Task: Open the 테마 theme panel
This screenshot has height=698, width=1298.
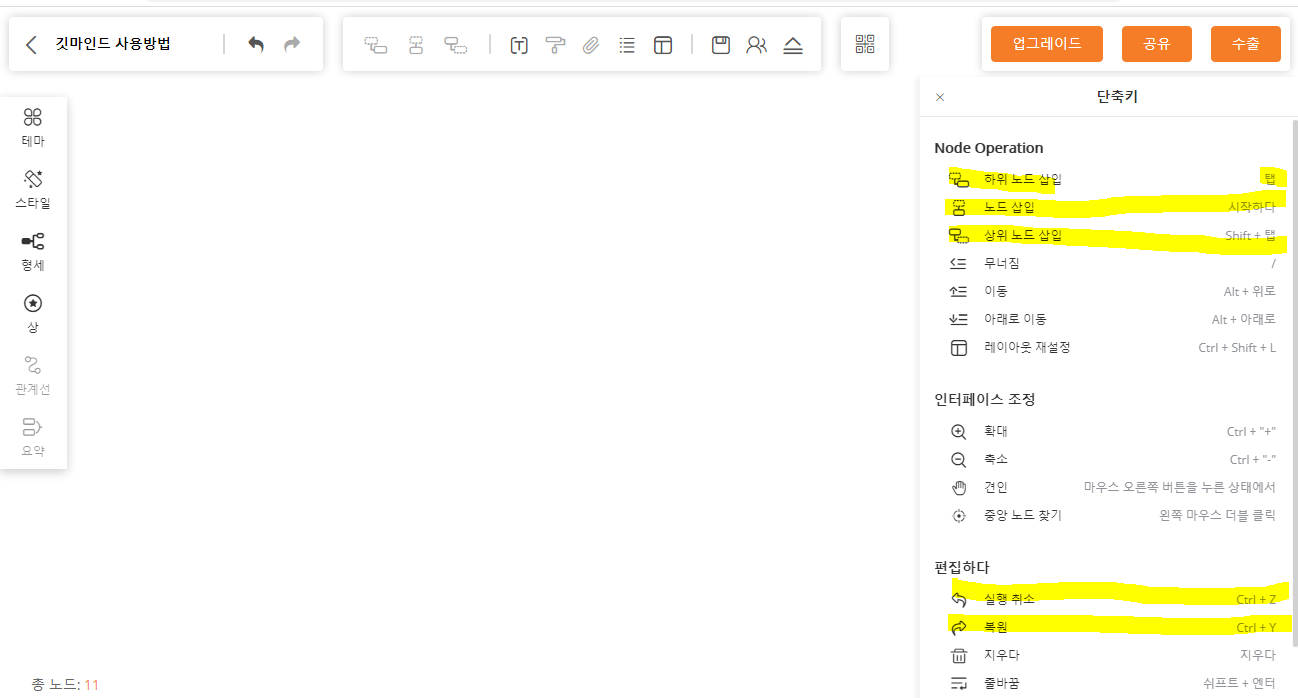Action: point(33,128)
